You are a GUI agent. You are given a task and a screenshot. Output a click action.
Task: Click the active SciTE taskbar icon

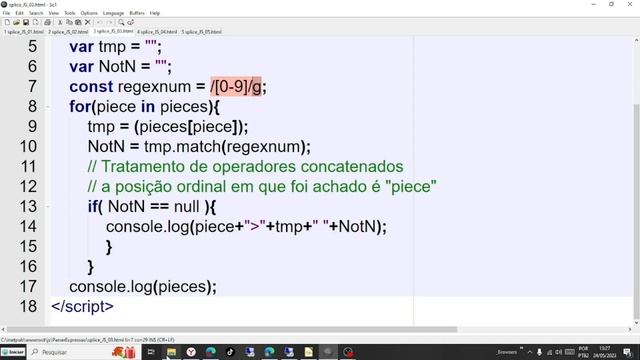(328, 352)
